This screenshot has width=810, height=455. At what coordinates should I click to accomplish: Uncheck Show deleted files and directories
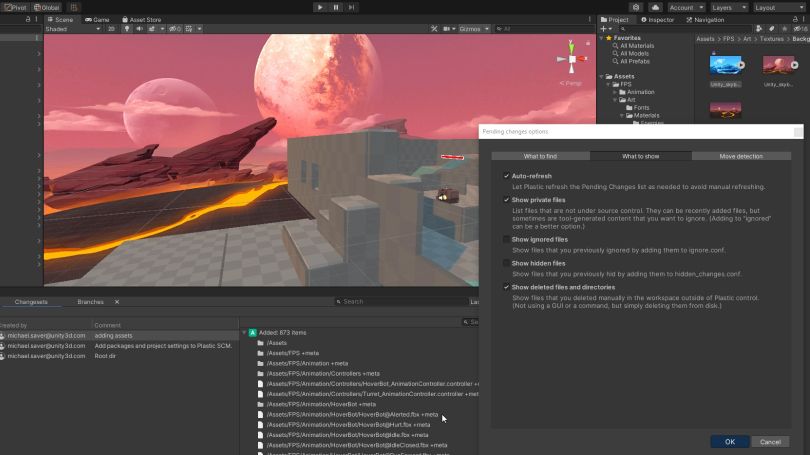tap(507, 287)
